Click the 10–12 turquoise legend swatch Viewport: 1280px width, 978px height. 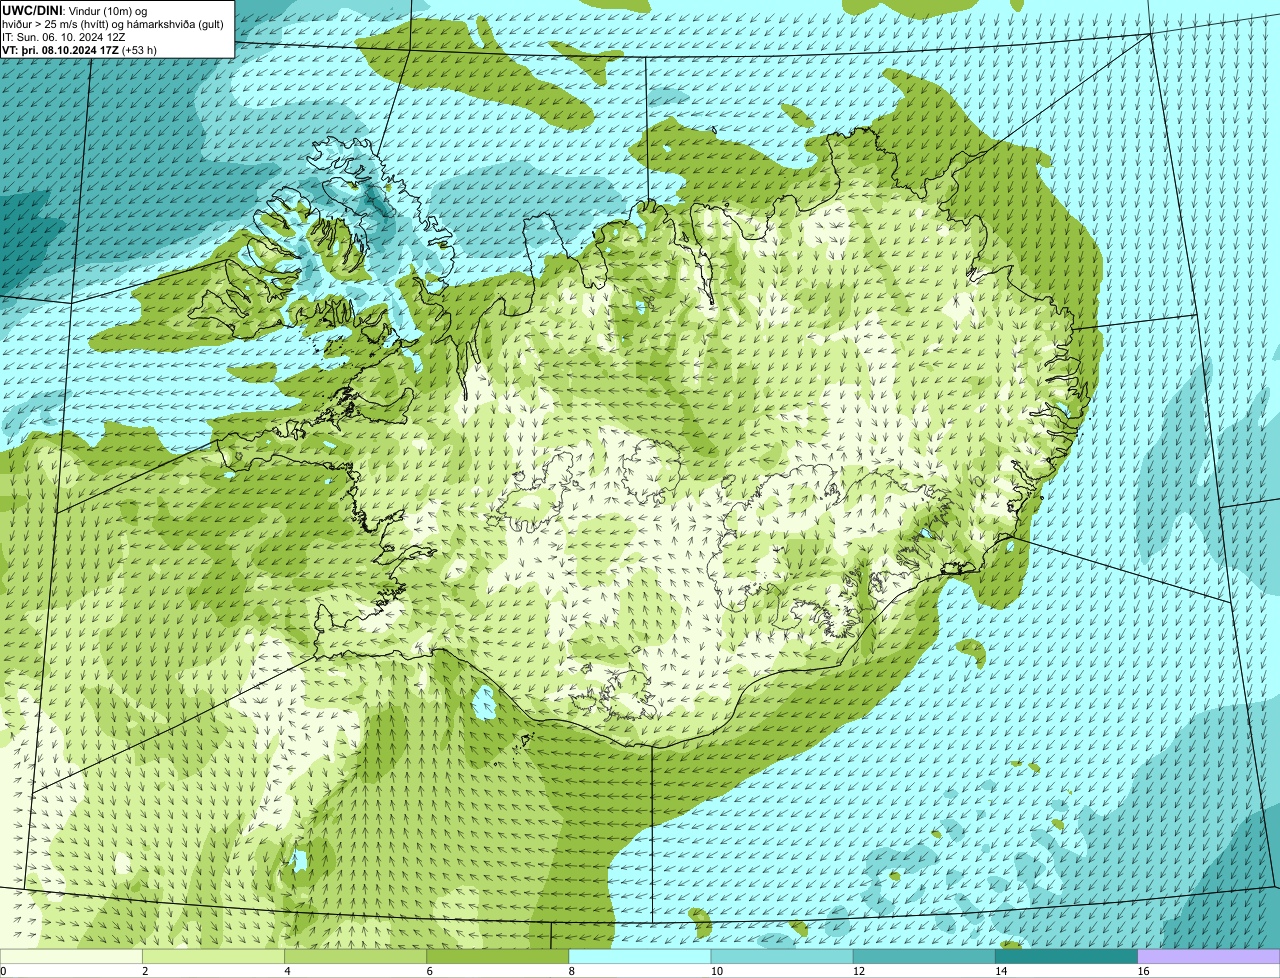[x=782, y=957]
